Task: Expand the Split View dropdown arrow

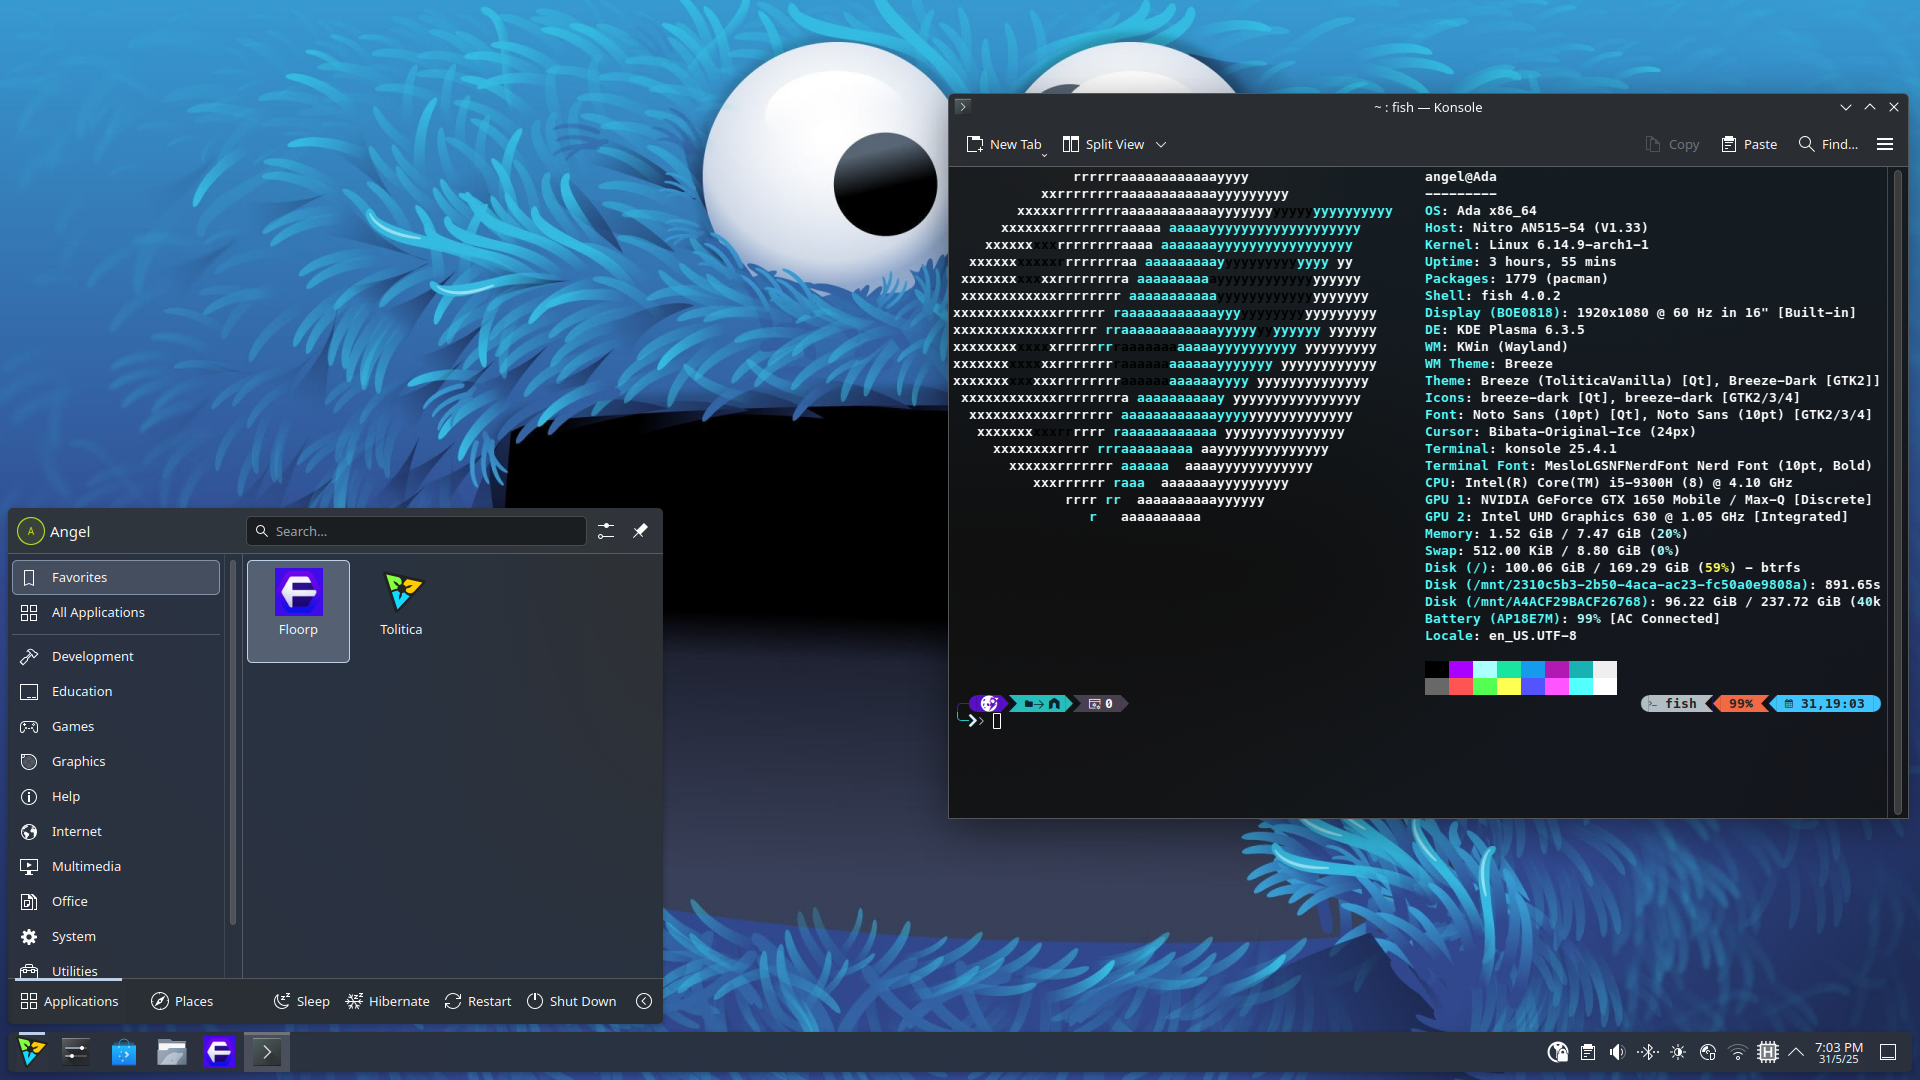Action: point(1161,144)
